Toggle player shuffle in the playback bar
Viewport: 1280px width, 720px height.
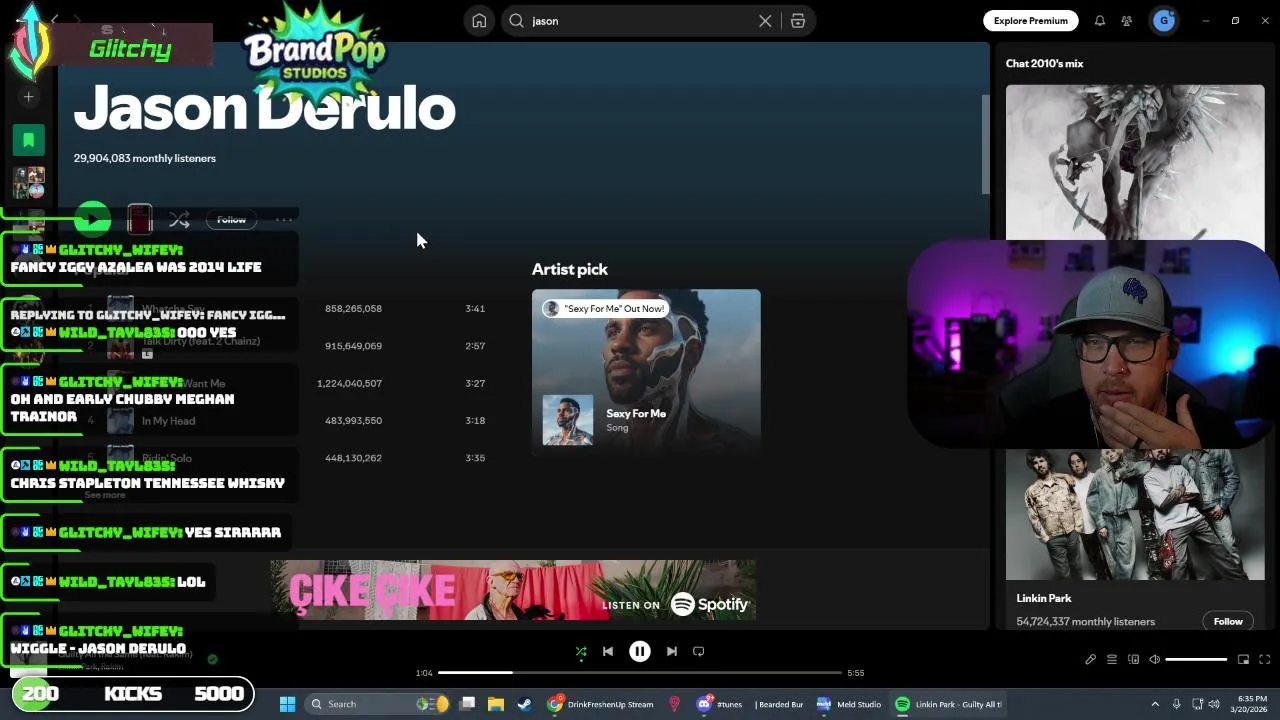(581, 652)
